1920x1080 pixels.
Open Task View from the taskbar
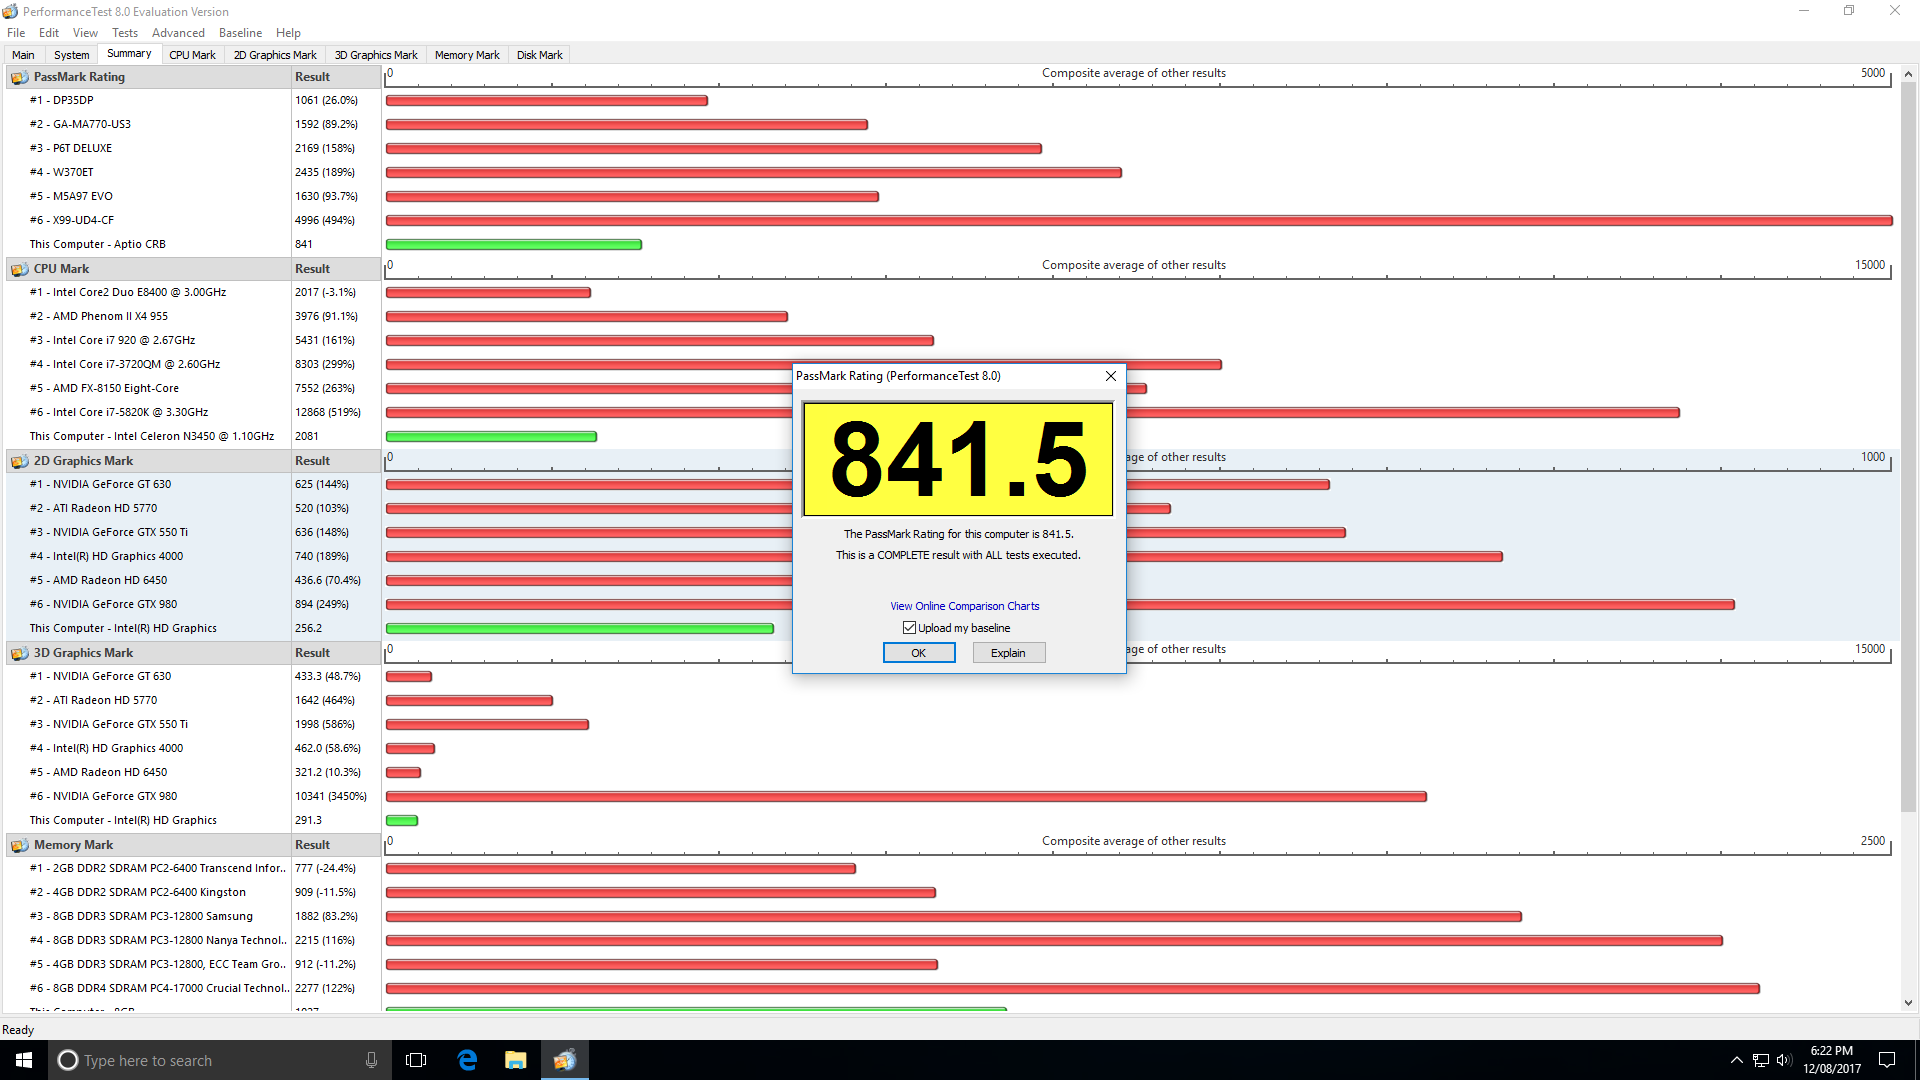click(x=416, y=1060)
